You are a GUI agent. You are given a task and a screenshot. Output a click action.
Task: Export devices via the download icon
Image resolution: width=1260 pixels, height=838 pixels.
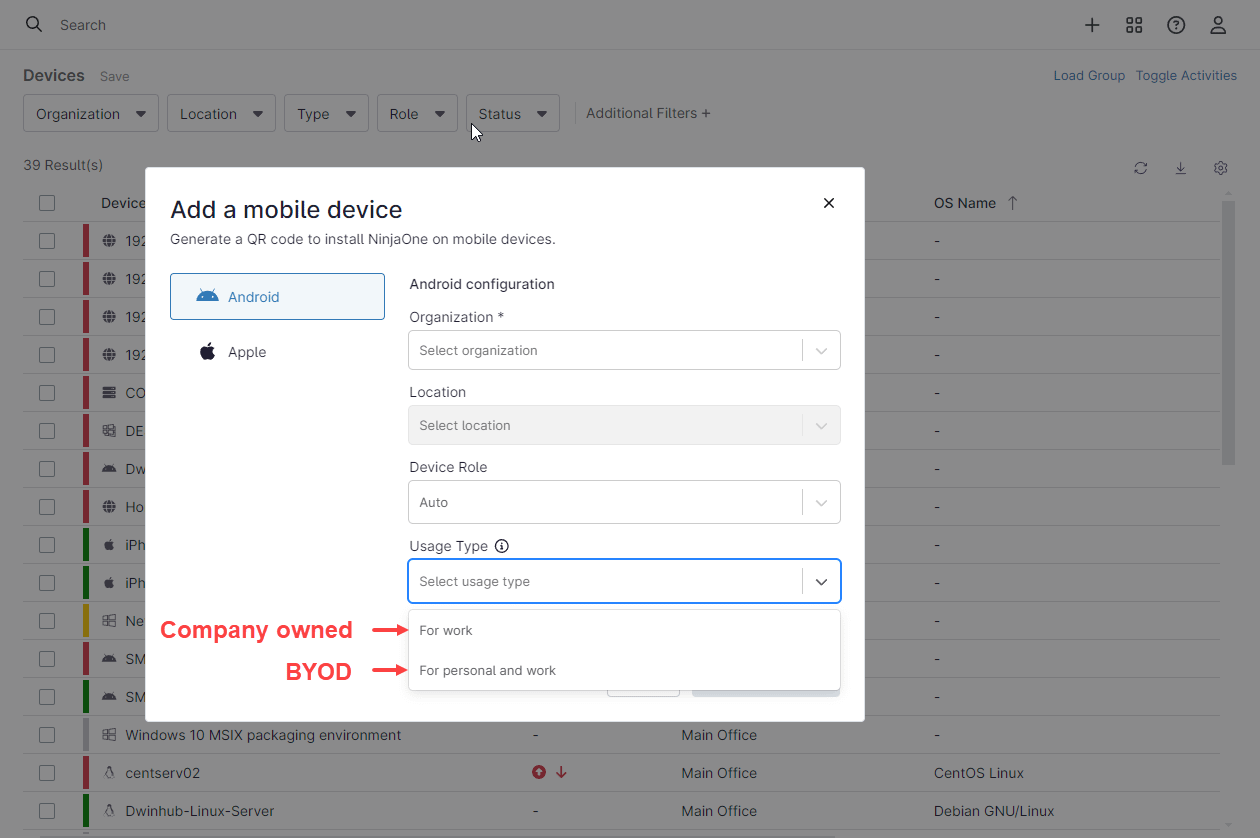click(1180, 168)
